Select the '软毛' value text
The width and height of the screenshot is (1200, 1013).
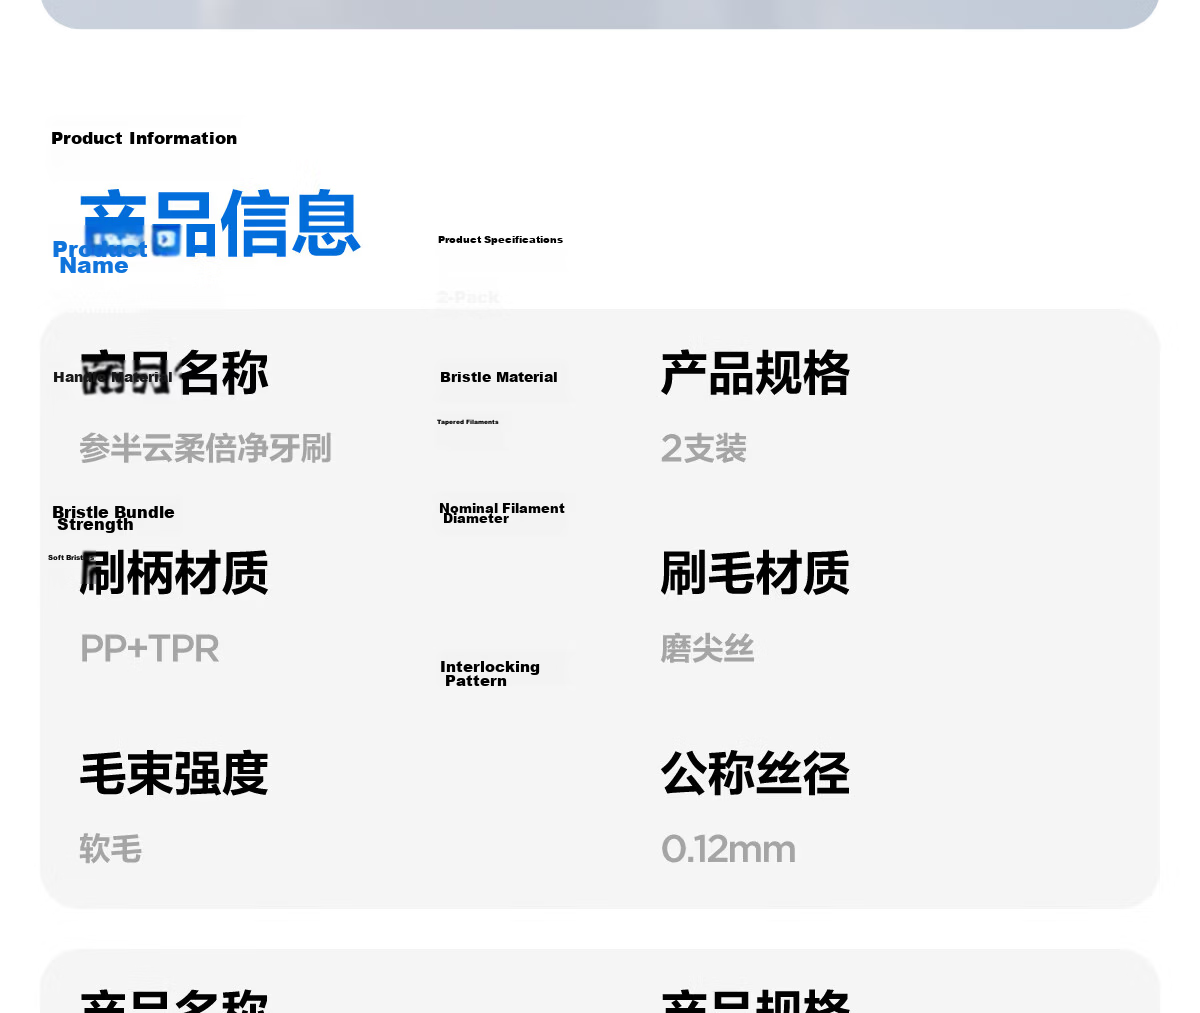click(x=111, y=849)
